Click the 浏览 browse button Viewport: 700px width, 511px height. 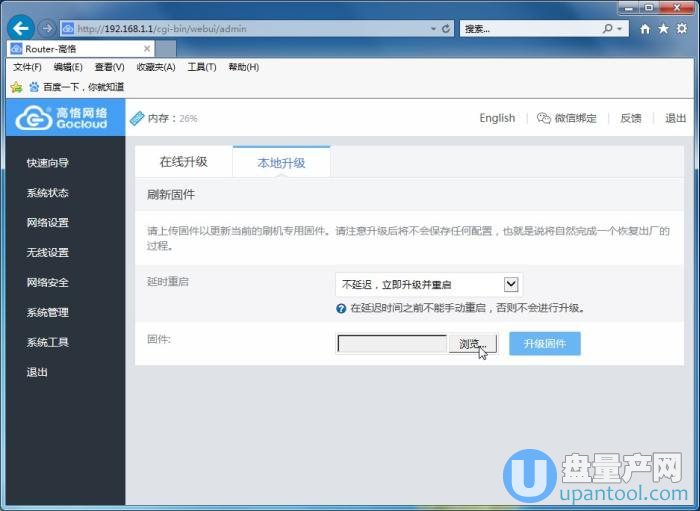tap(471, 344)
